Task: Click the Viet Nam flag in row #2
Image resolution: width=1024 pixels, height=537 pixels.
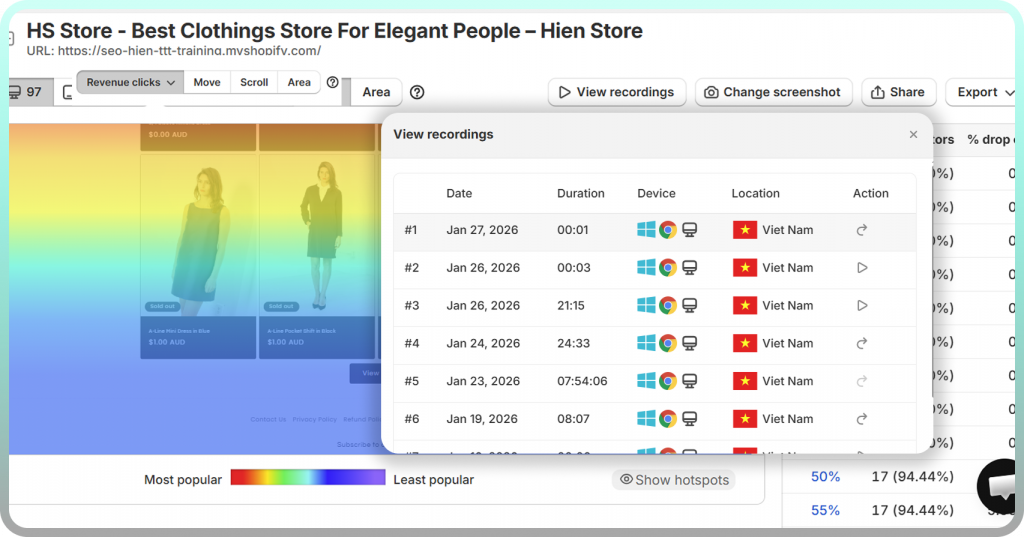Action: pyautogui.click(x=745, y=268)
